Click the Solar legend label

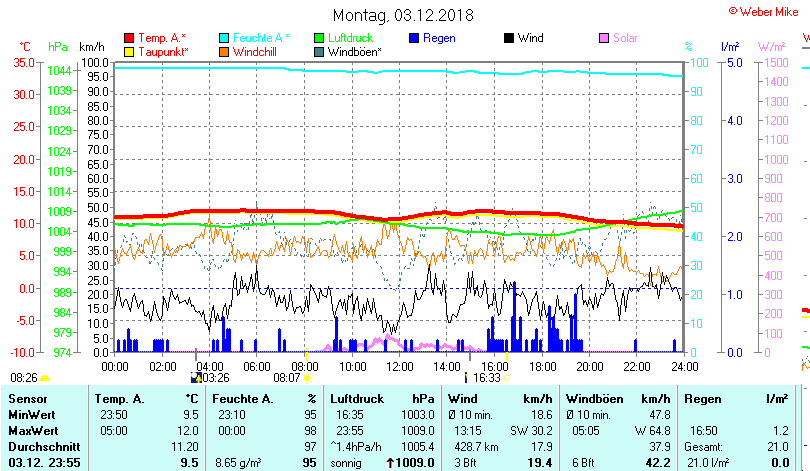point(625,38)
